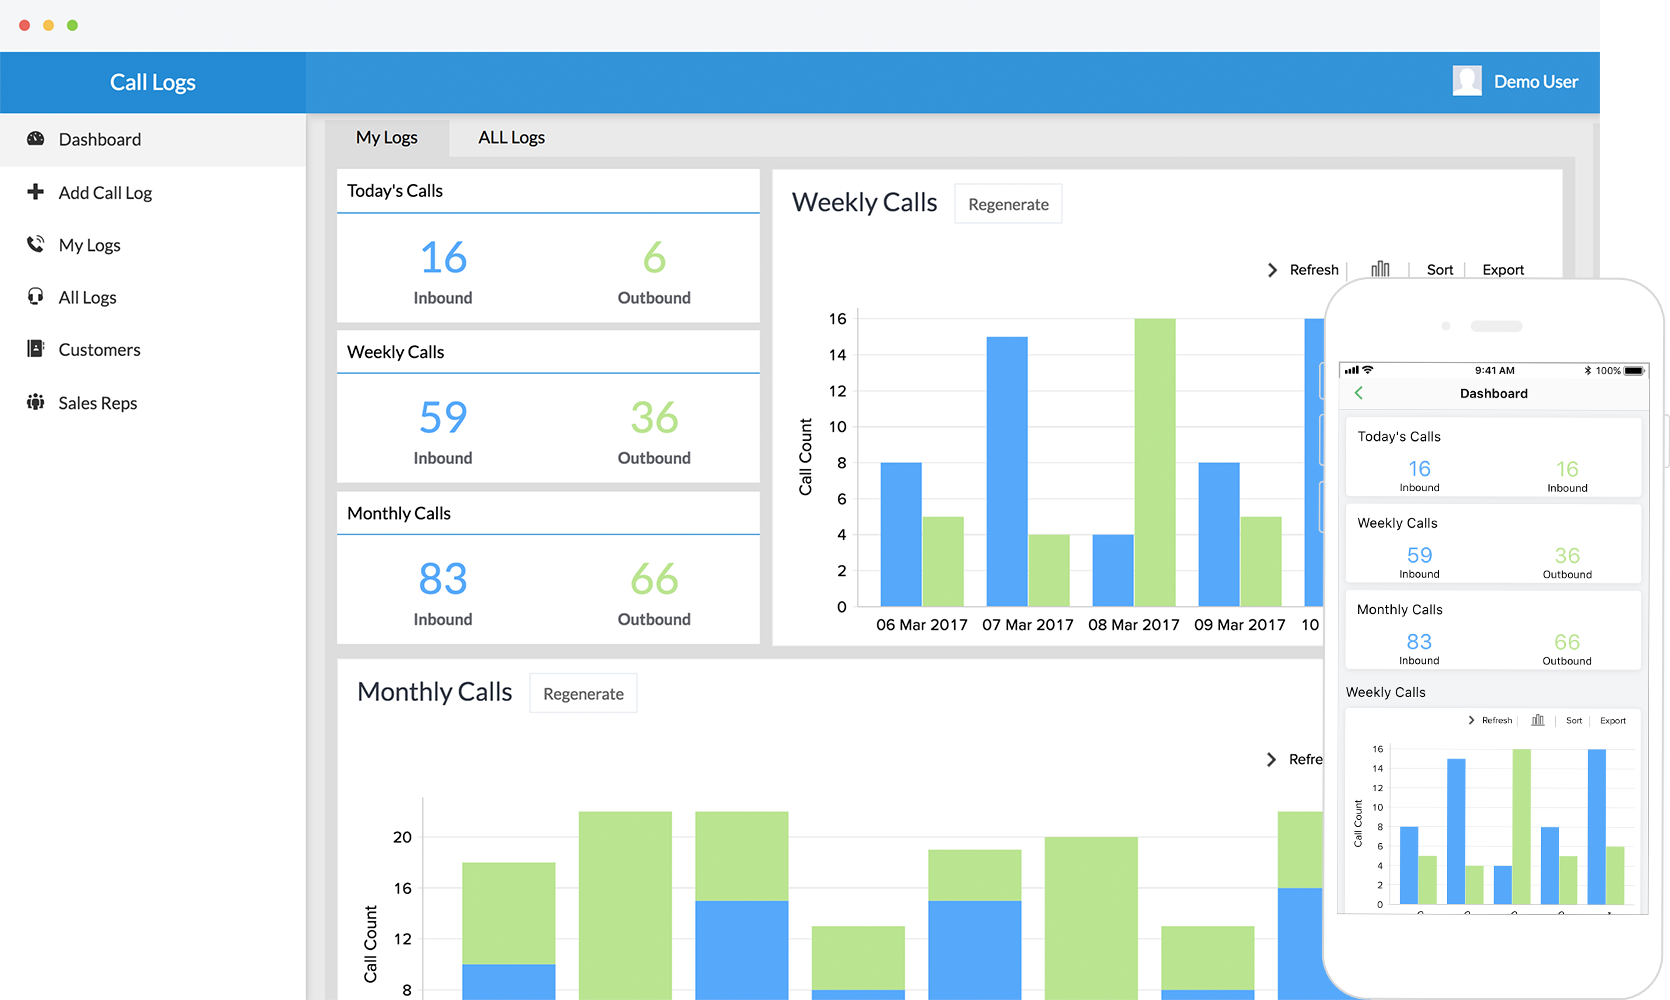The image size is (1670, 1000).
Task: Open Dashboard in the sidebar
Action: (153, 139)
